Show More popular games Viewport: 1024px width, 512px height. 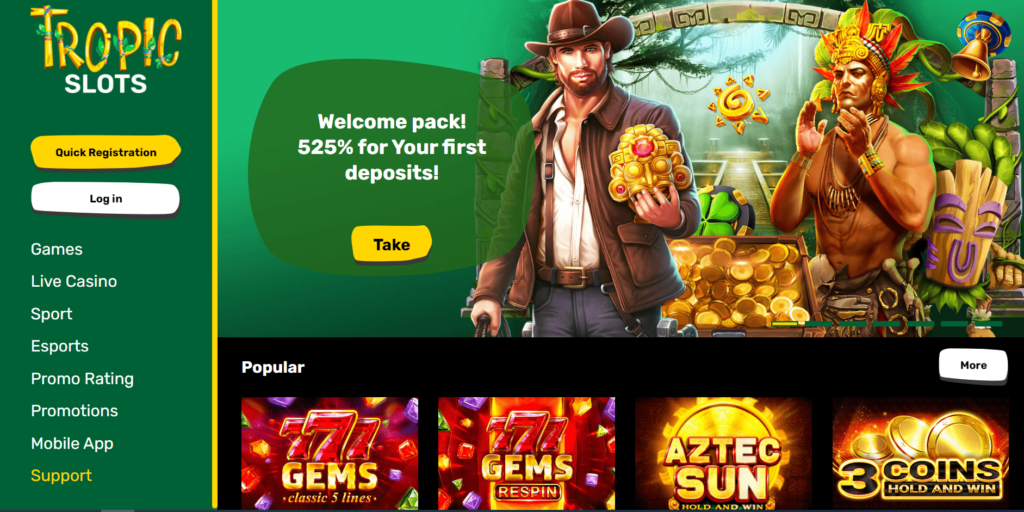tap(973, 365)
